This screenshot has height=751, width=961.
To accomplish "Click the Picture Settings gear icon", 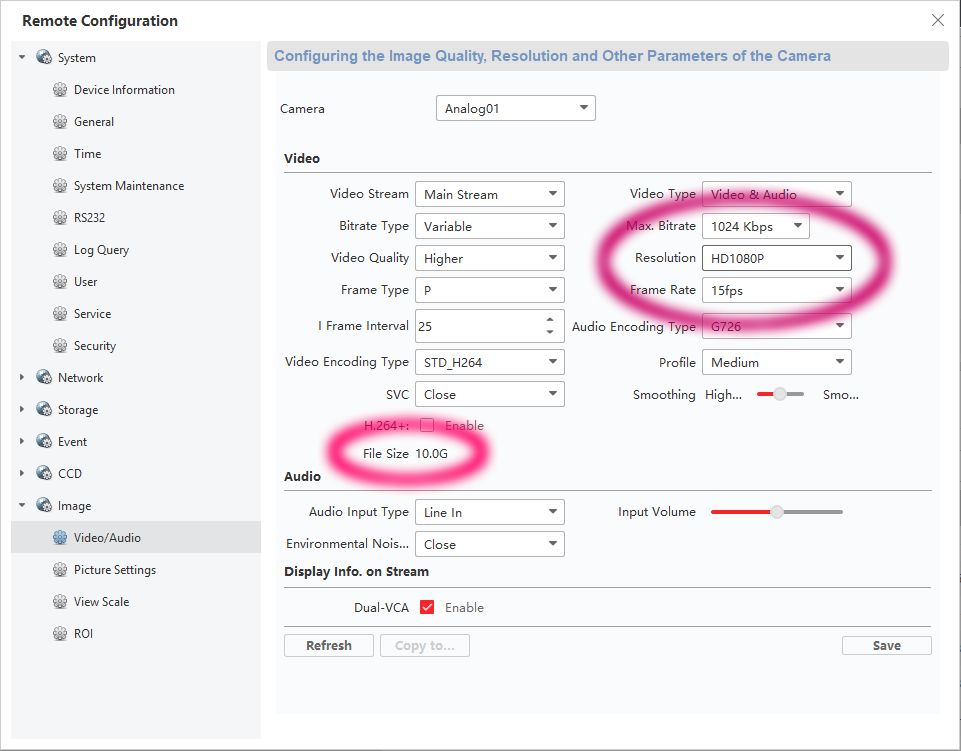I will point(60,570).
